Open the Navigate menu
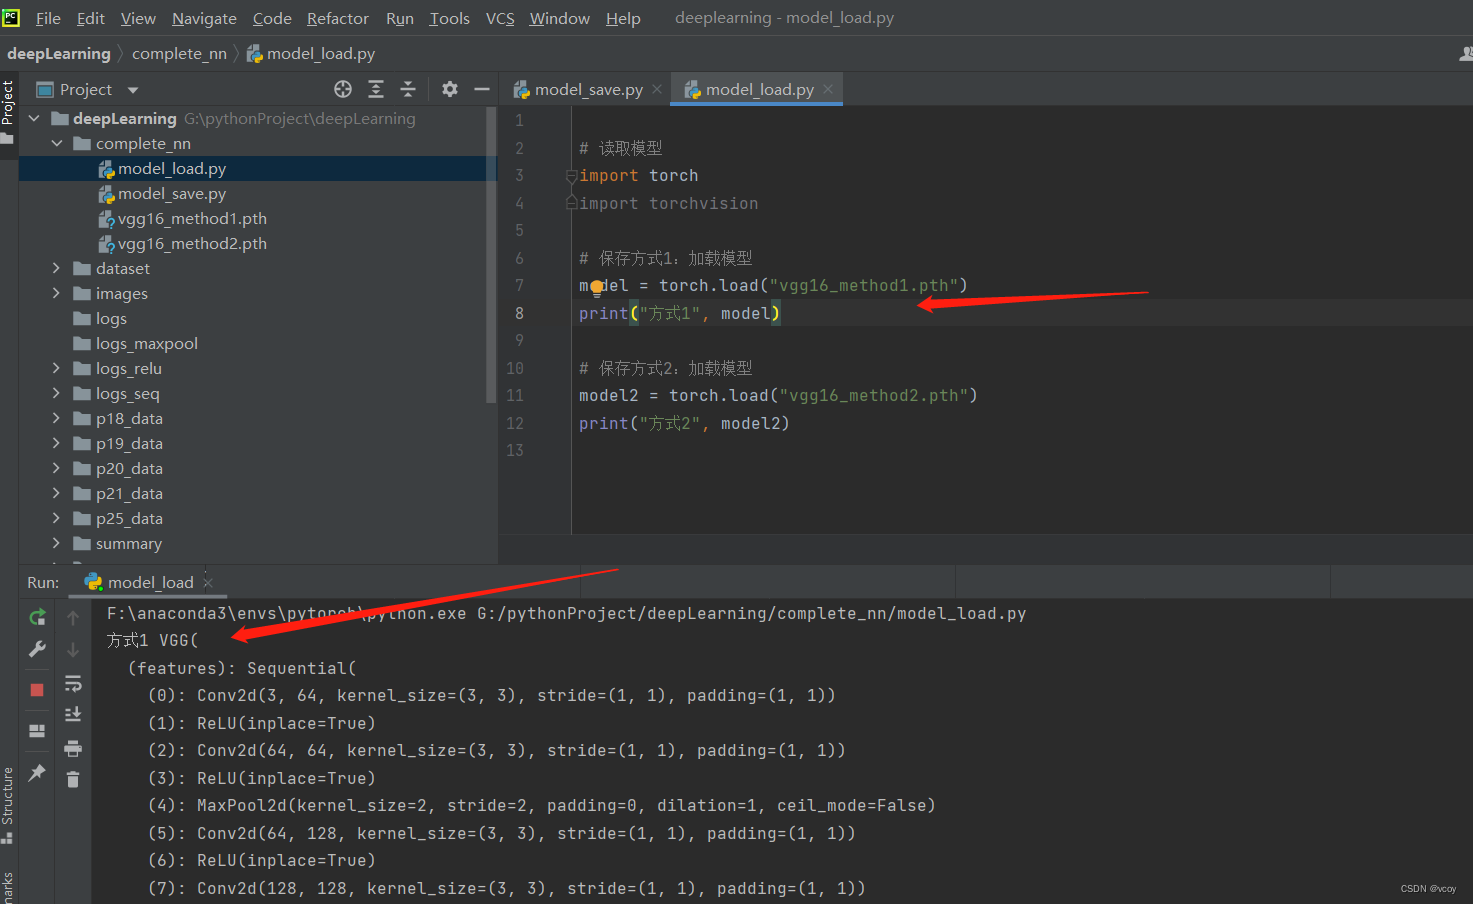Image resolution: width=1473 pixels, height=904 pixels. (x=204, y=18)
